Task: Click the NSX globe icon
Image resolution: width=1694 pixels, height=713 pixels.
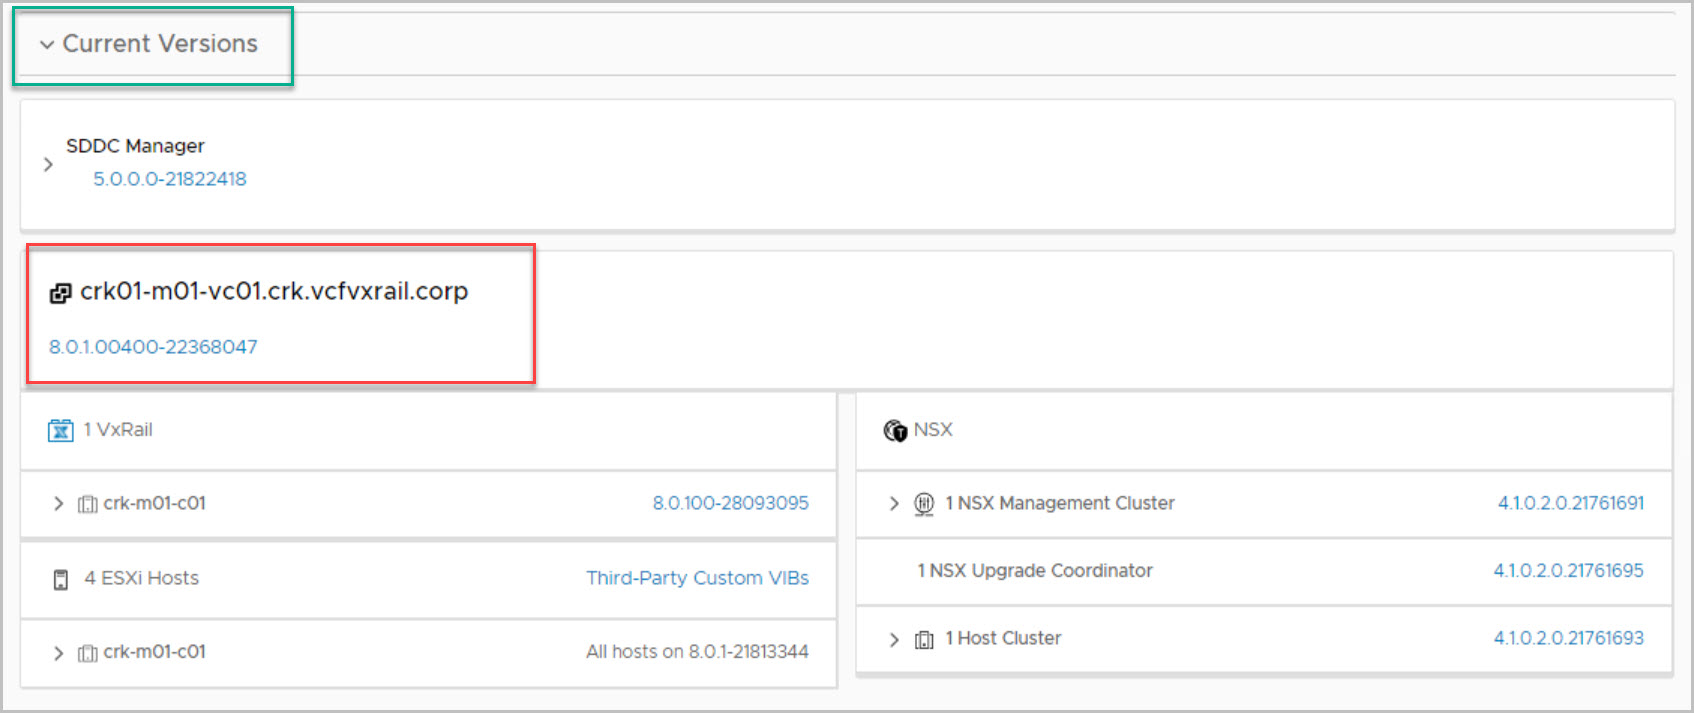Action: [x=895, y=430]
